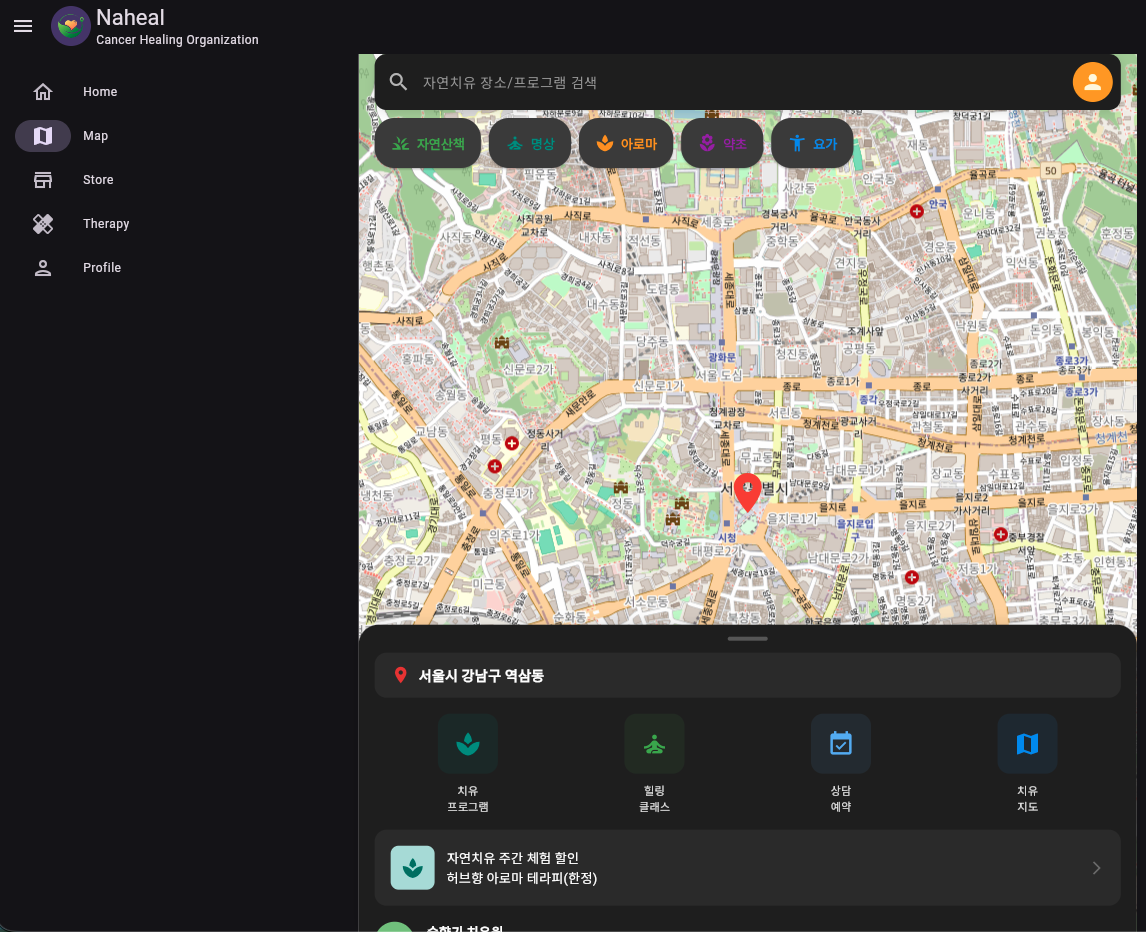The image size is (1146, 932).
Task: Click the hospital marker near 중부경찰서
Action: 1001,534
